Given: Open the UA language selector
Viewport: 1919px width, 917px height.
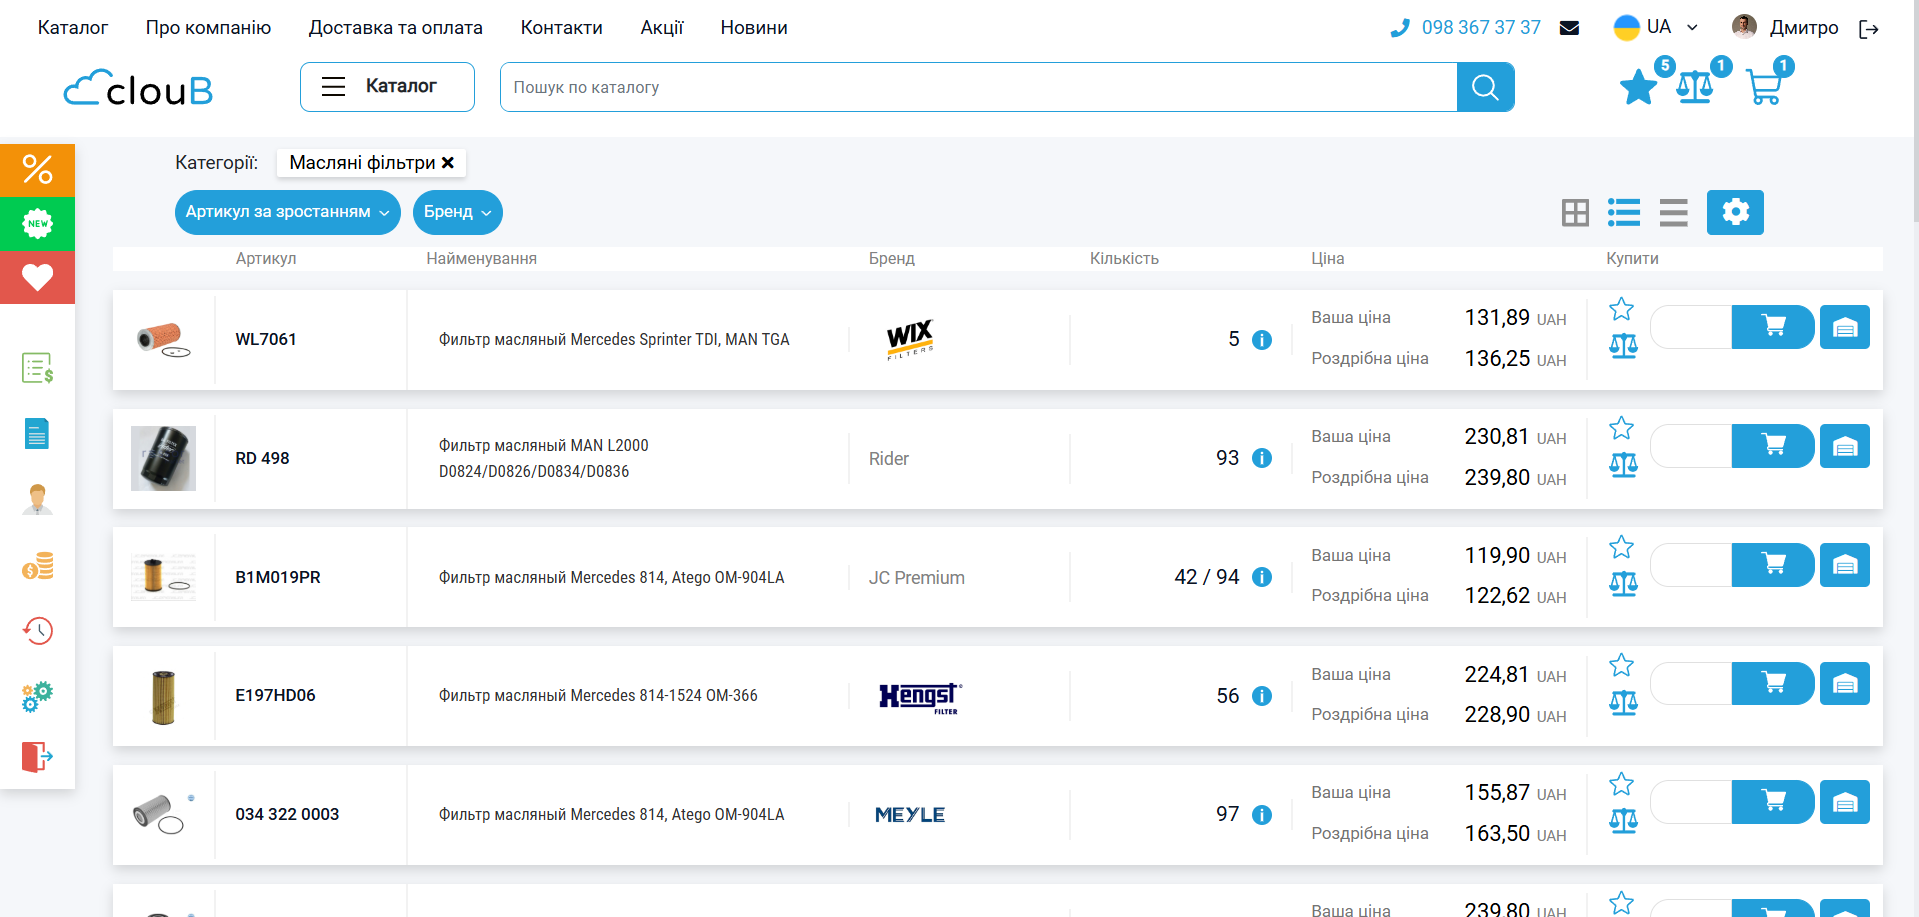Looking at the screenshot, I should (x=1657, y=27).
